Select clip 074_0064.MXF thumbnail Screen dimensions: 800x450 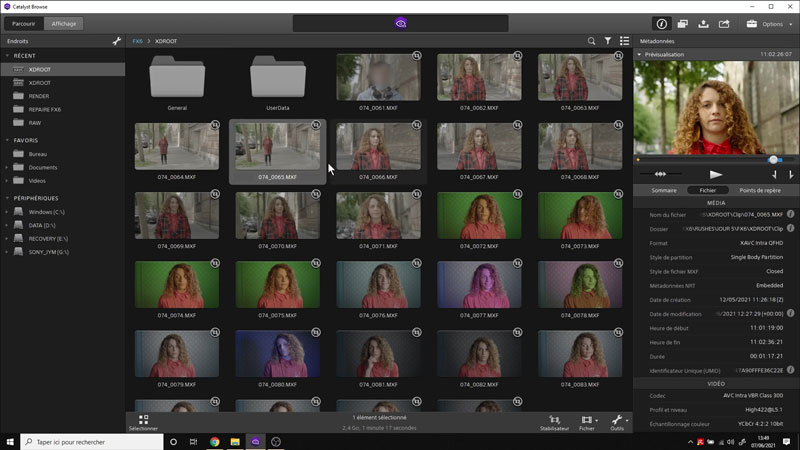point(177,146)
